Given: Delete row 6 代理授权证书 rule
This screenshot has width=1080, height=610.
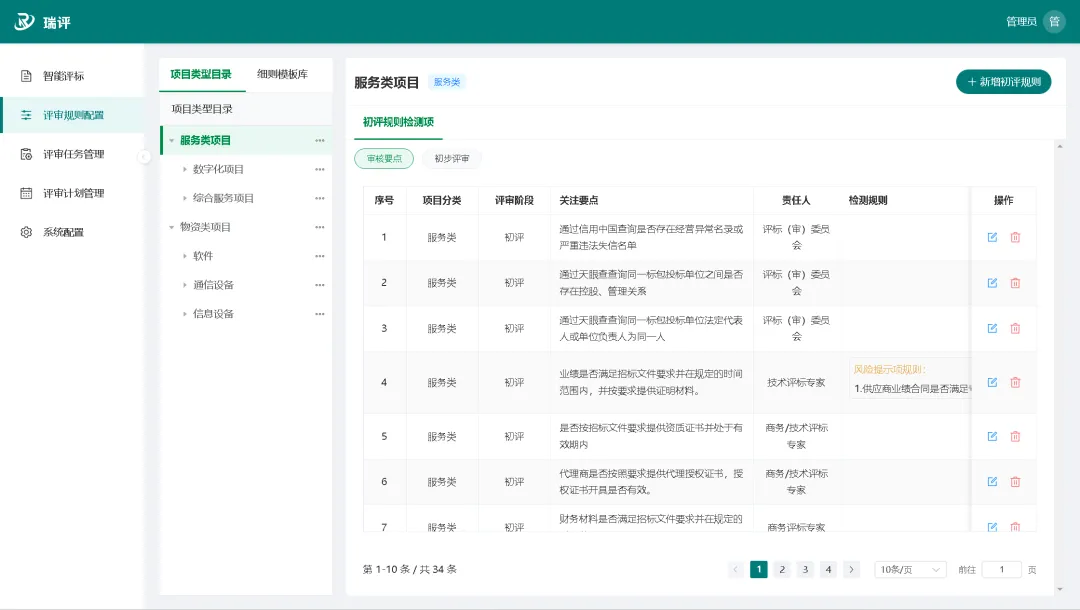Looking at the screenshot, I should pos(1015,481).
